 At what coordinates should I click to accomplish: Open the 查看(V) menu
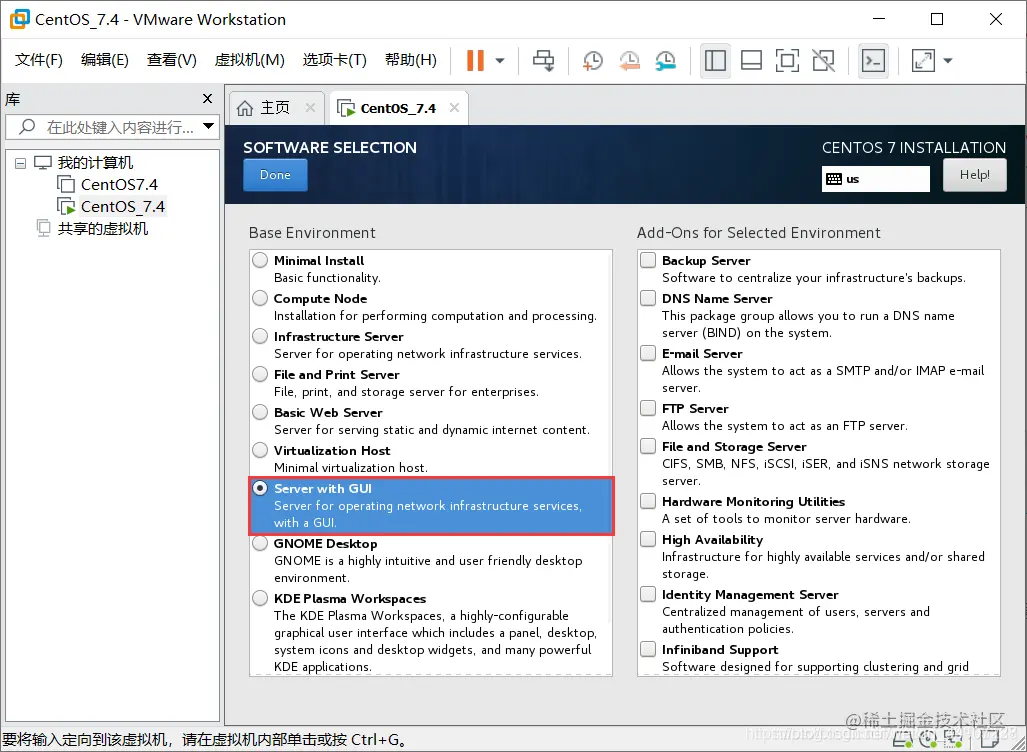click(x=172, y=60)
